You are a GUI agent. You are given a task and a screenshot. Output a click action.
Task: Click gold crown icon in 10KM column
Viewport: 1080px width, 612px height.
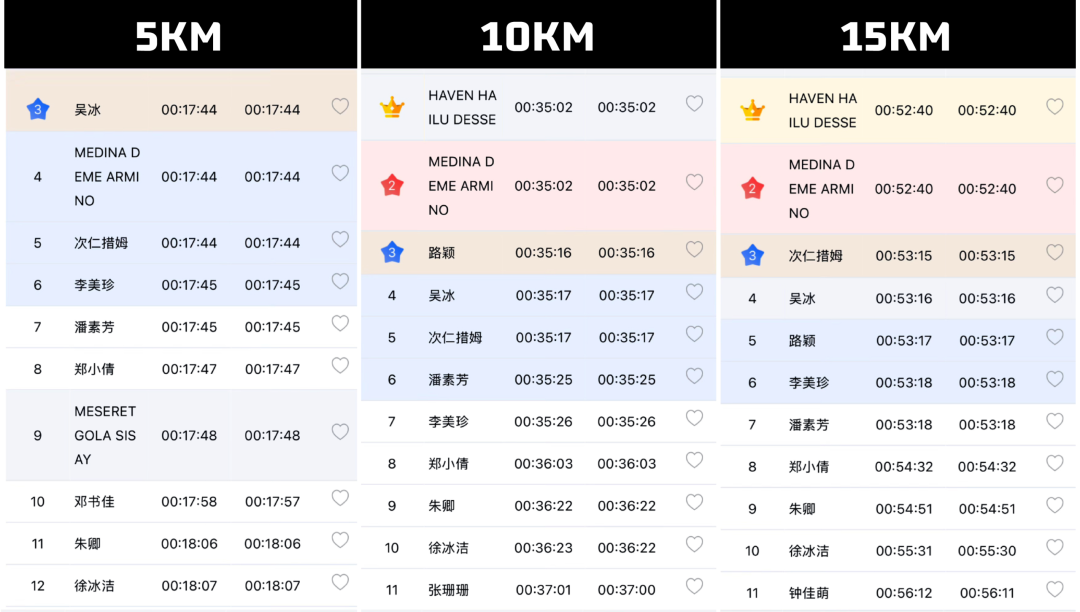392,107
